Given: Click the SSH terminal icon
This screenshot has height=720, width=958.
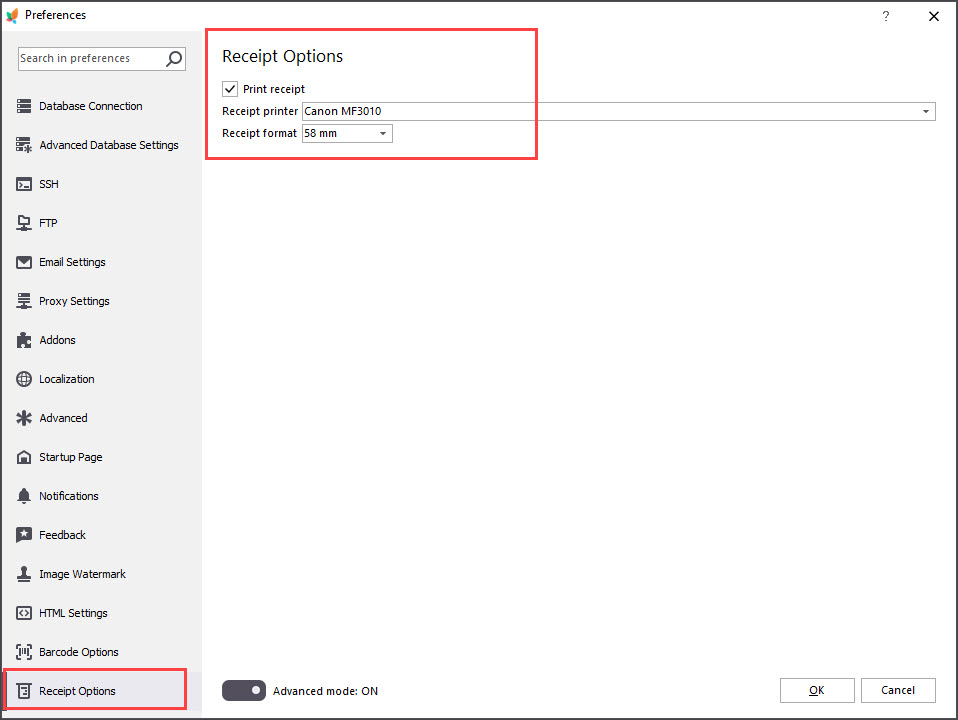Looking at the screenshot, I should [24, 184].
